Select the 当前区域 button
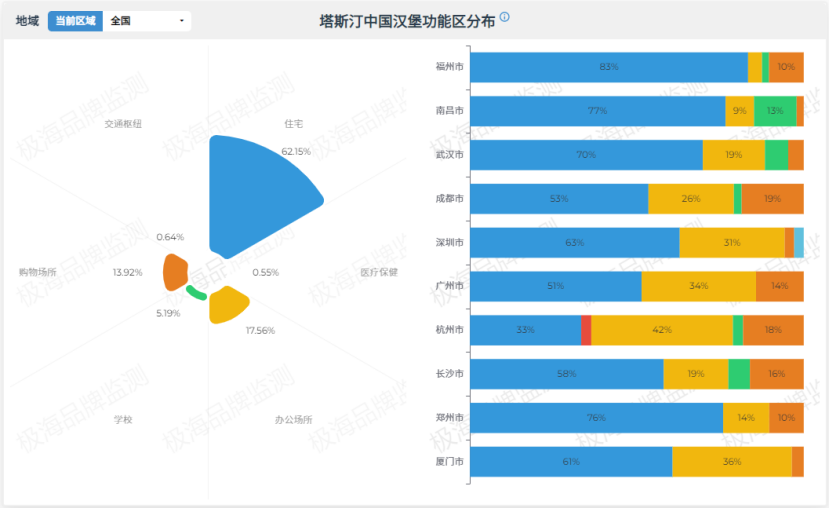Image resolution: width=830 pixels, height=508 pixels. coord(75,21)
